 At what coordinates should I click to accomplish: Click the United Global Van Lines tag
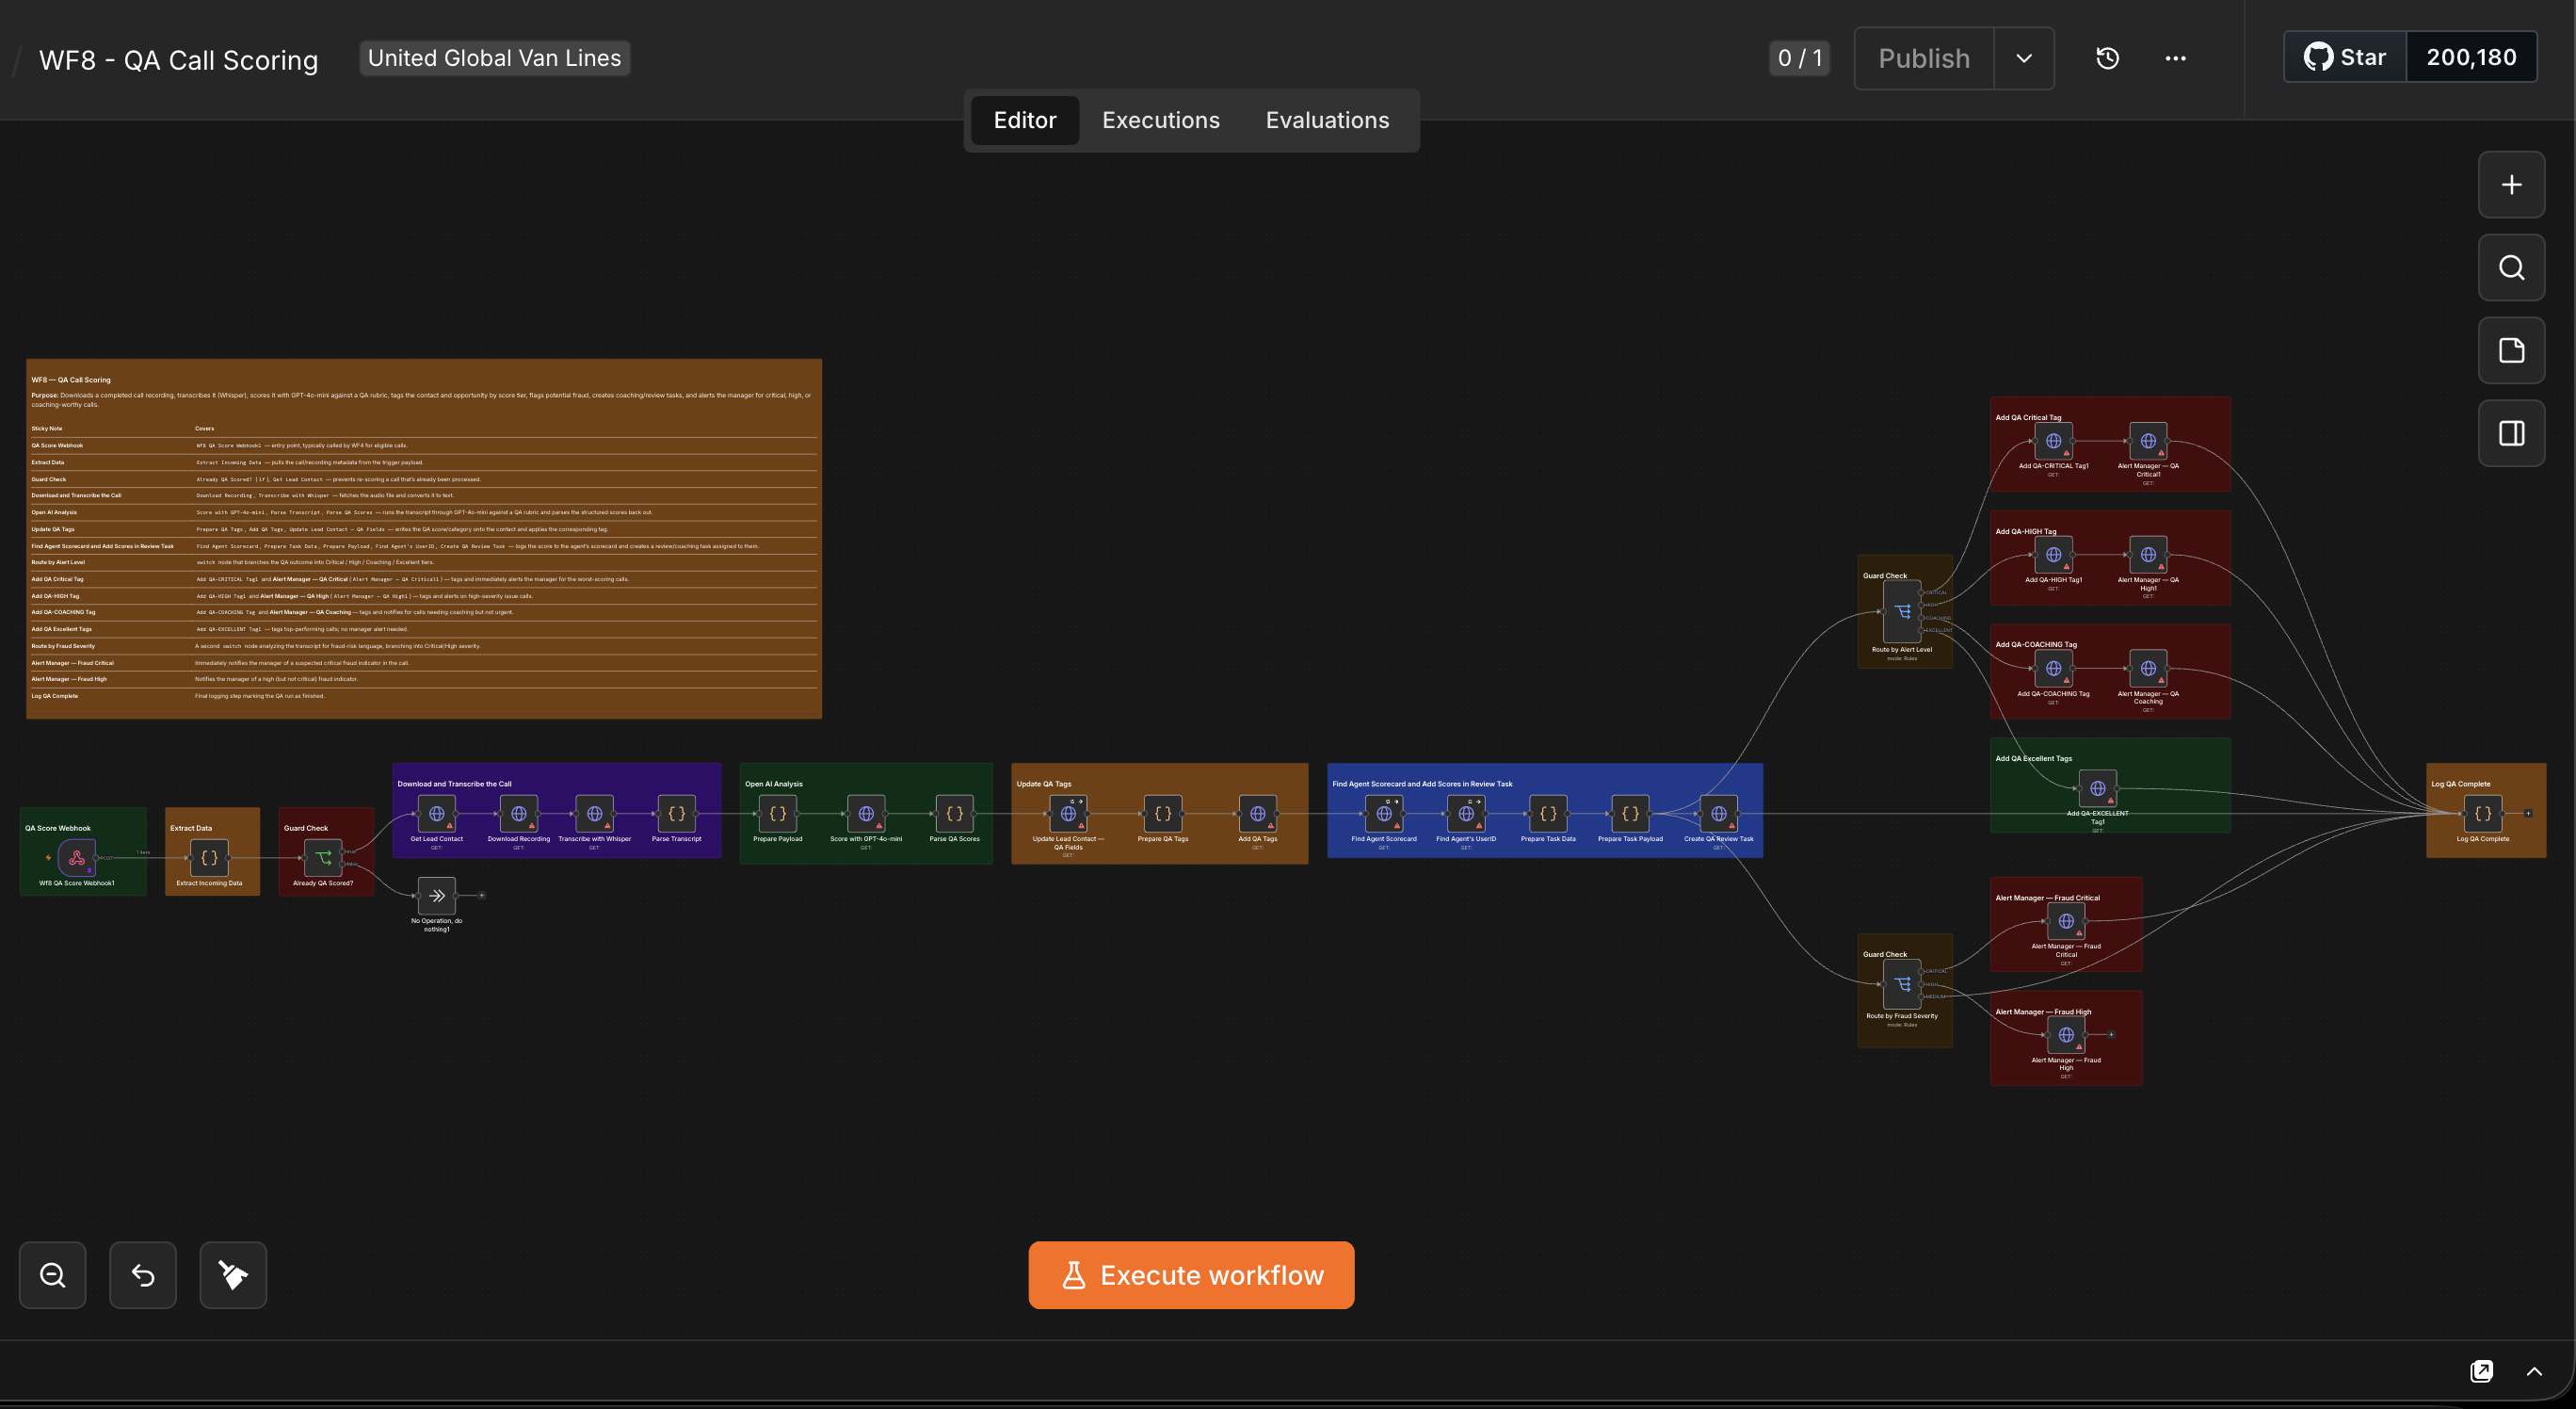pyautogui.click(x=494, y=58)
